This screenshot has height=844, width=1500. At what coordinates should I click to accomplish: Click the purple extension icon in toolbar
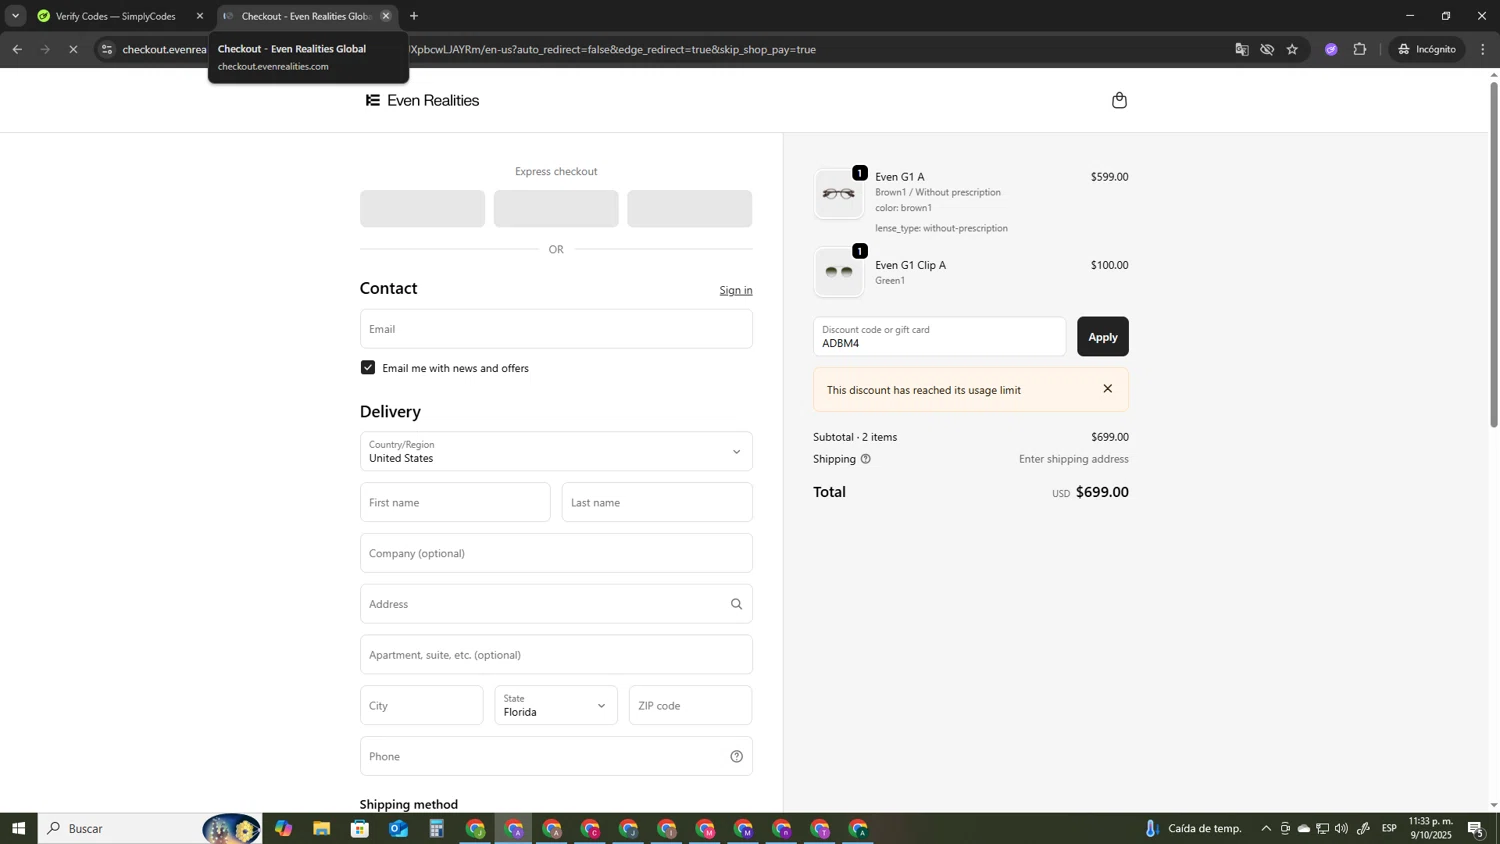pyautogui.click(x=1331, y=49)
